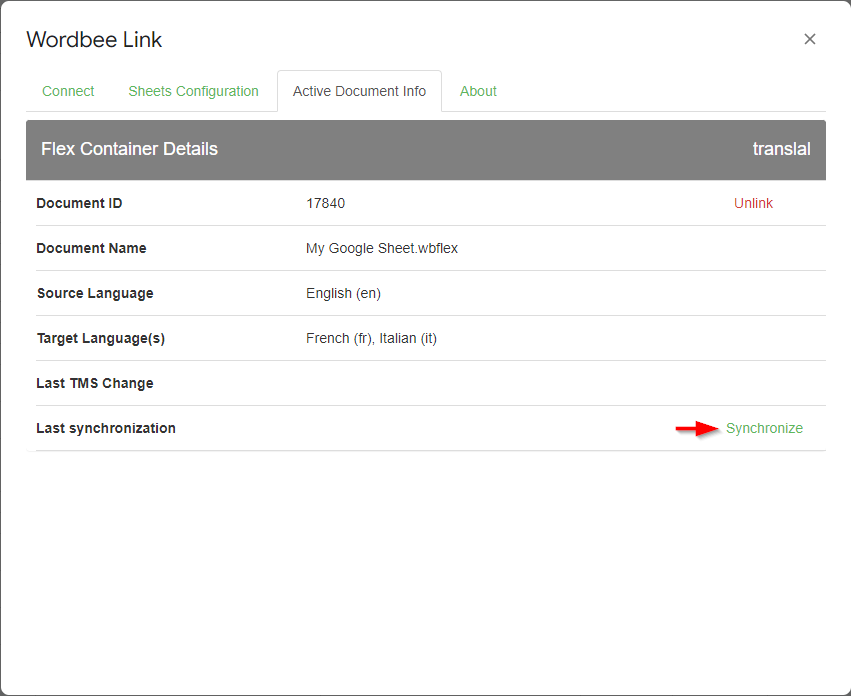Click the Last TMS Change label

[95, 383]
